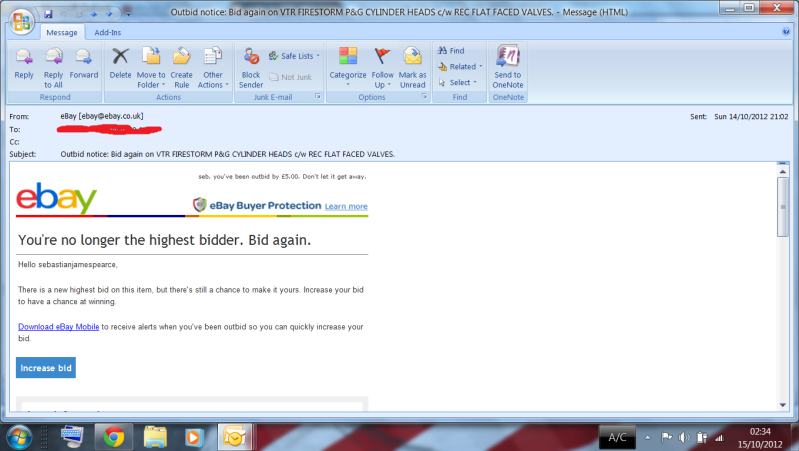The width and height of the screenshot is (799, 451).
Task: Open the Follow Up flag menu
Action: pyautogui.click(x=382, y=67)
